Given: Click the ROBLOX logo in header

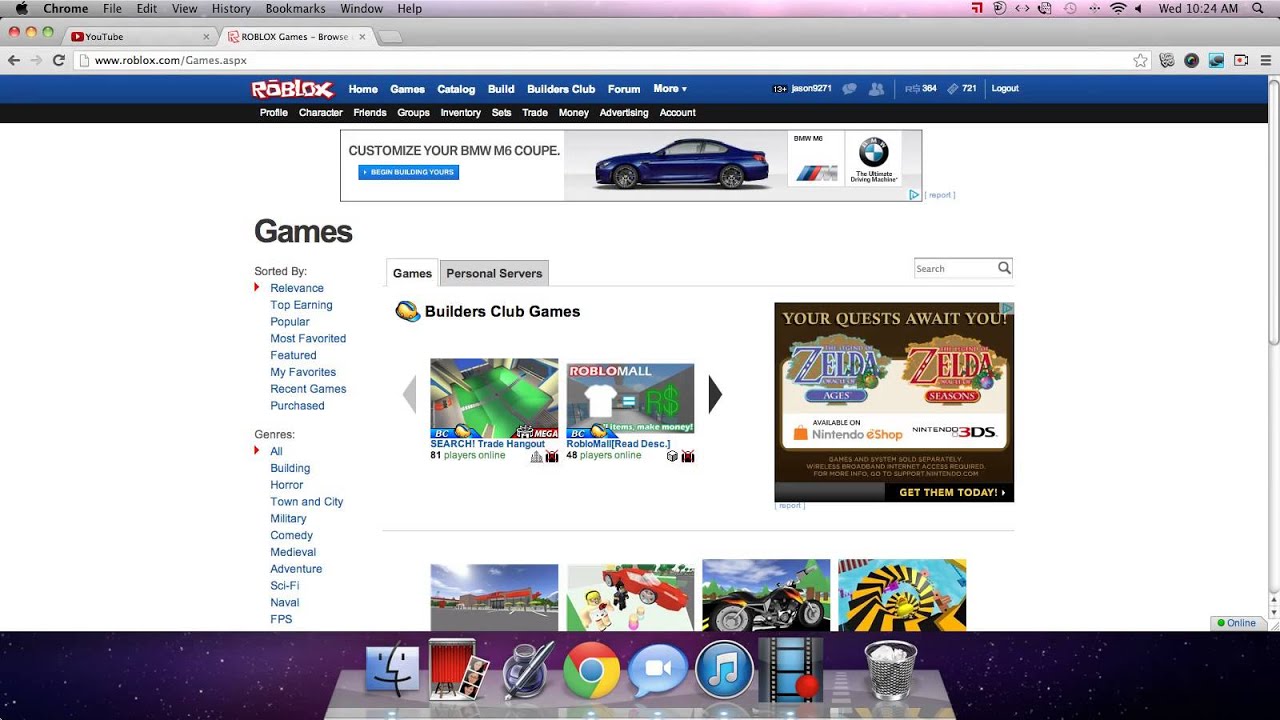Looking at the screenshot, I should tap(292, 89).
